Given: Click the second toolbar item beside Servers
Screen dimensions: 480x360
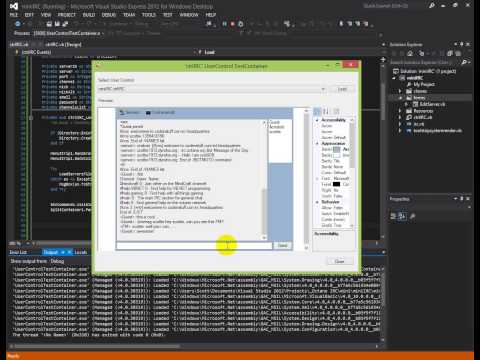Looking at the screenshot, I should click(x=160, y=113).
